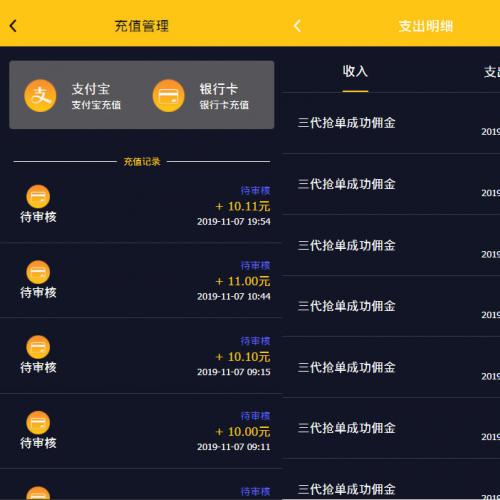Click the timestamp 2019-11-07 09:11
Viewport: 500px width, 500px height.
(234, 447)
